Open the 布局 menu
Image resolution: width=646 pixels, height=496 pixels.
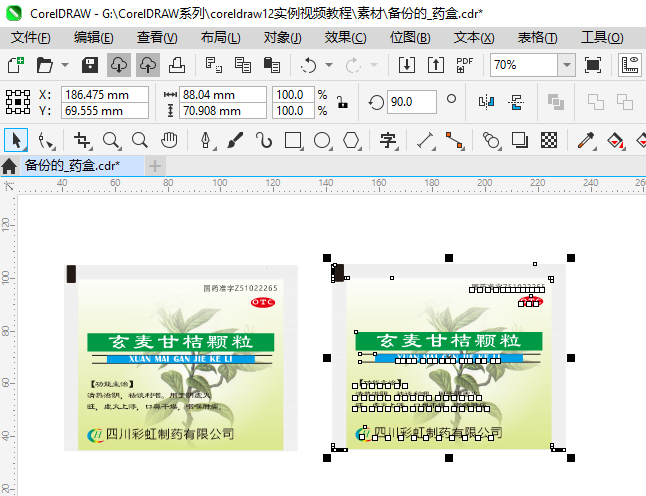[x=220, y=38]
